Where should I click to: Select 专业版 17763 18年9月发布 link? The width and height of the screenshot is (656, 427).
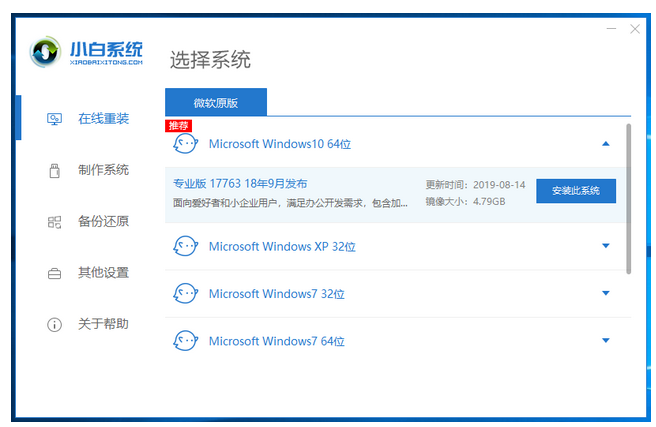tap(240, 184)
